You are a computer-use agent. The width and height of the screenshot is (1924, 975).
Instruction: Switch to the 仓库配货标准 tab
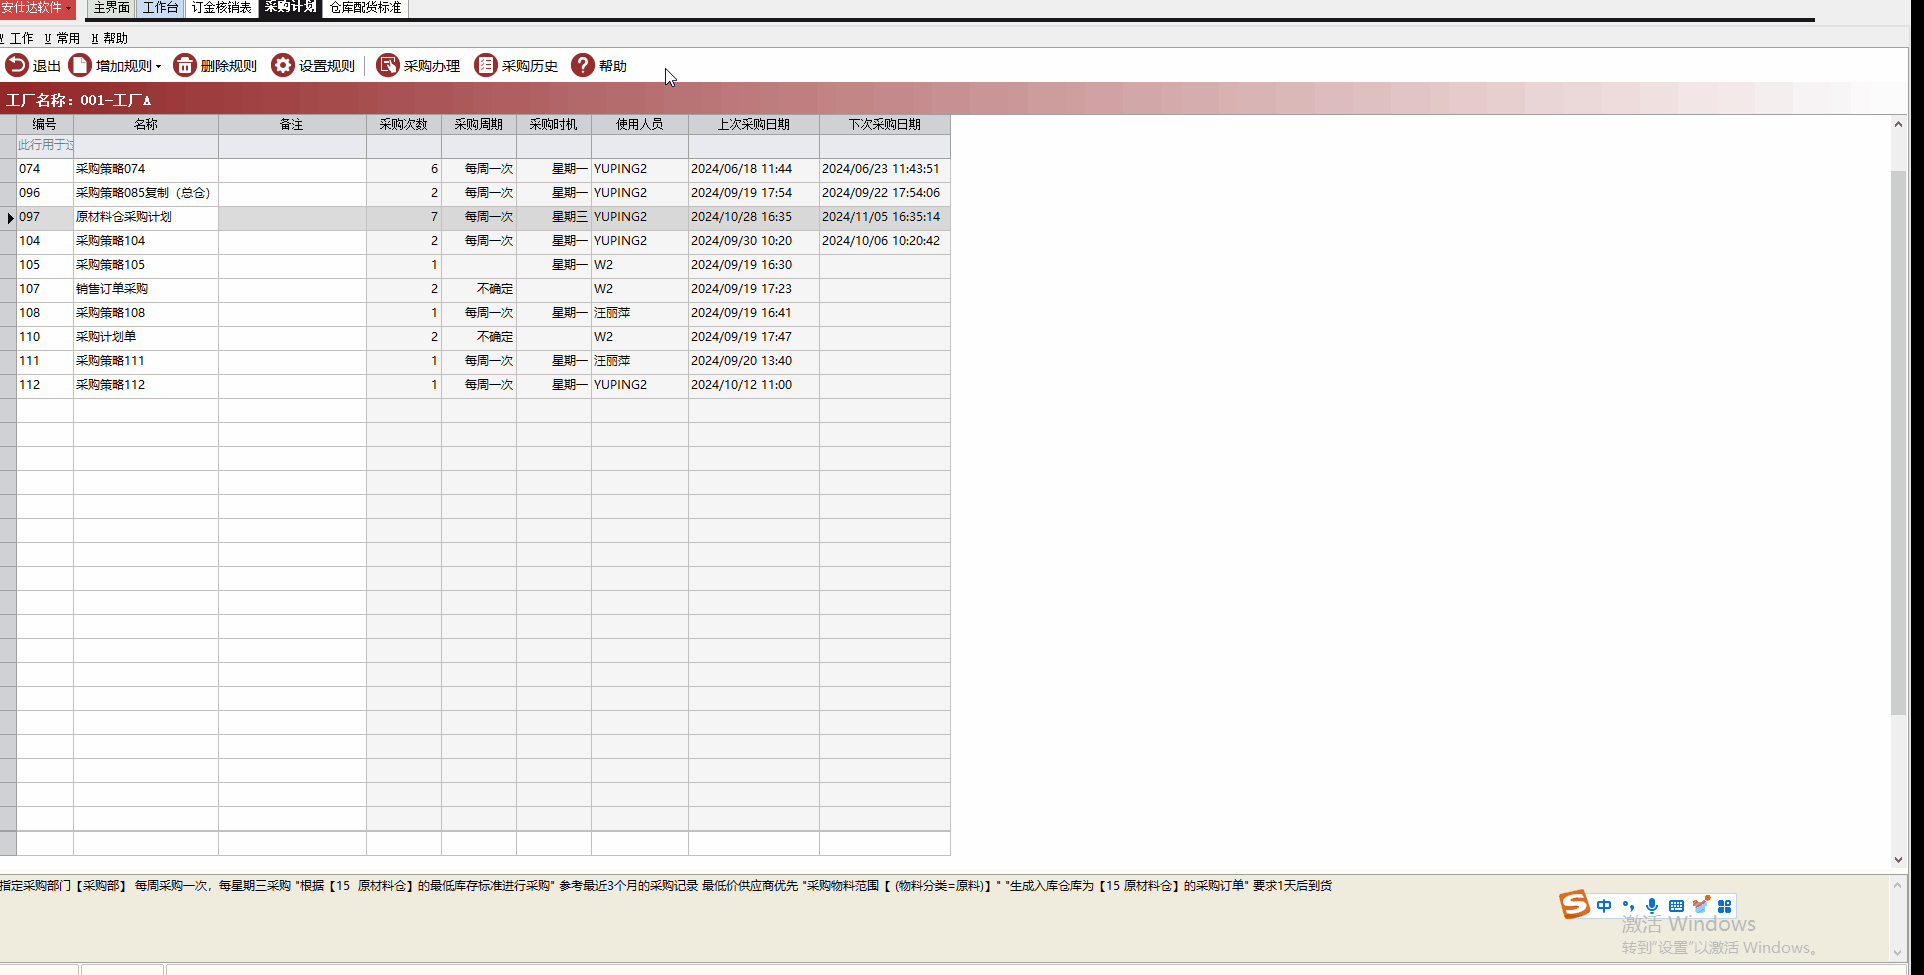[x=366, y=8]
